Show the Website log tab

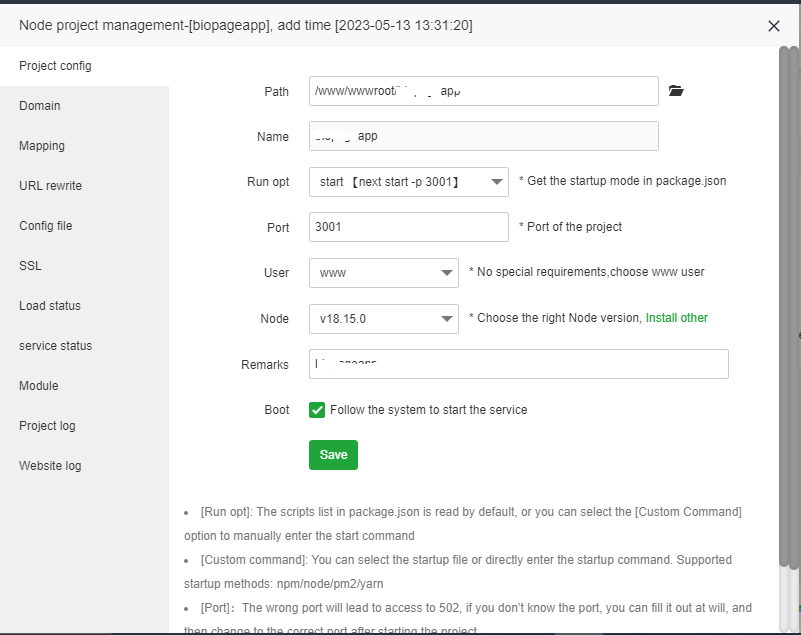pyautogui.click(x=50, y=466)
